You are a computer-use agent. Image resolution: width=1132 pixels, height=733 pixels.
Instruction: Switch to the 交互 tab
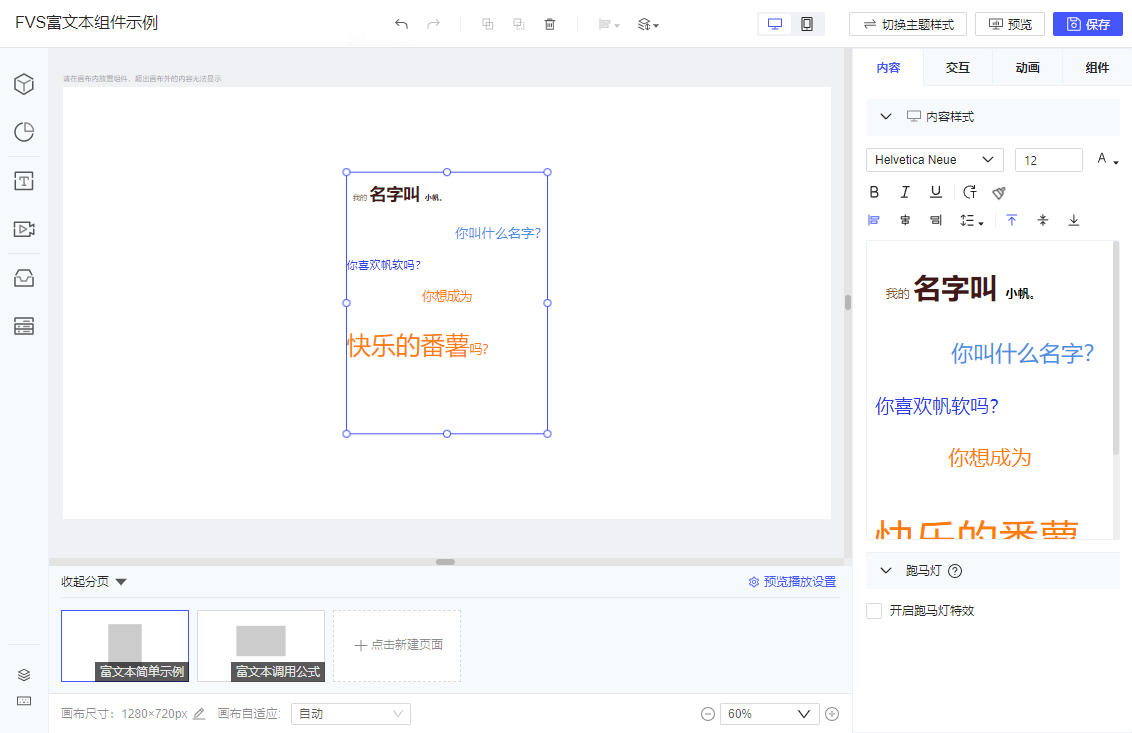(x=957, y=68)
